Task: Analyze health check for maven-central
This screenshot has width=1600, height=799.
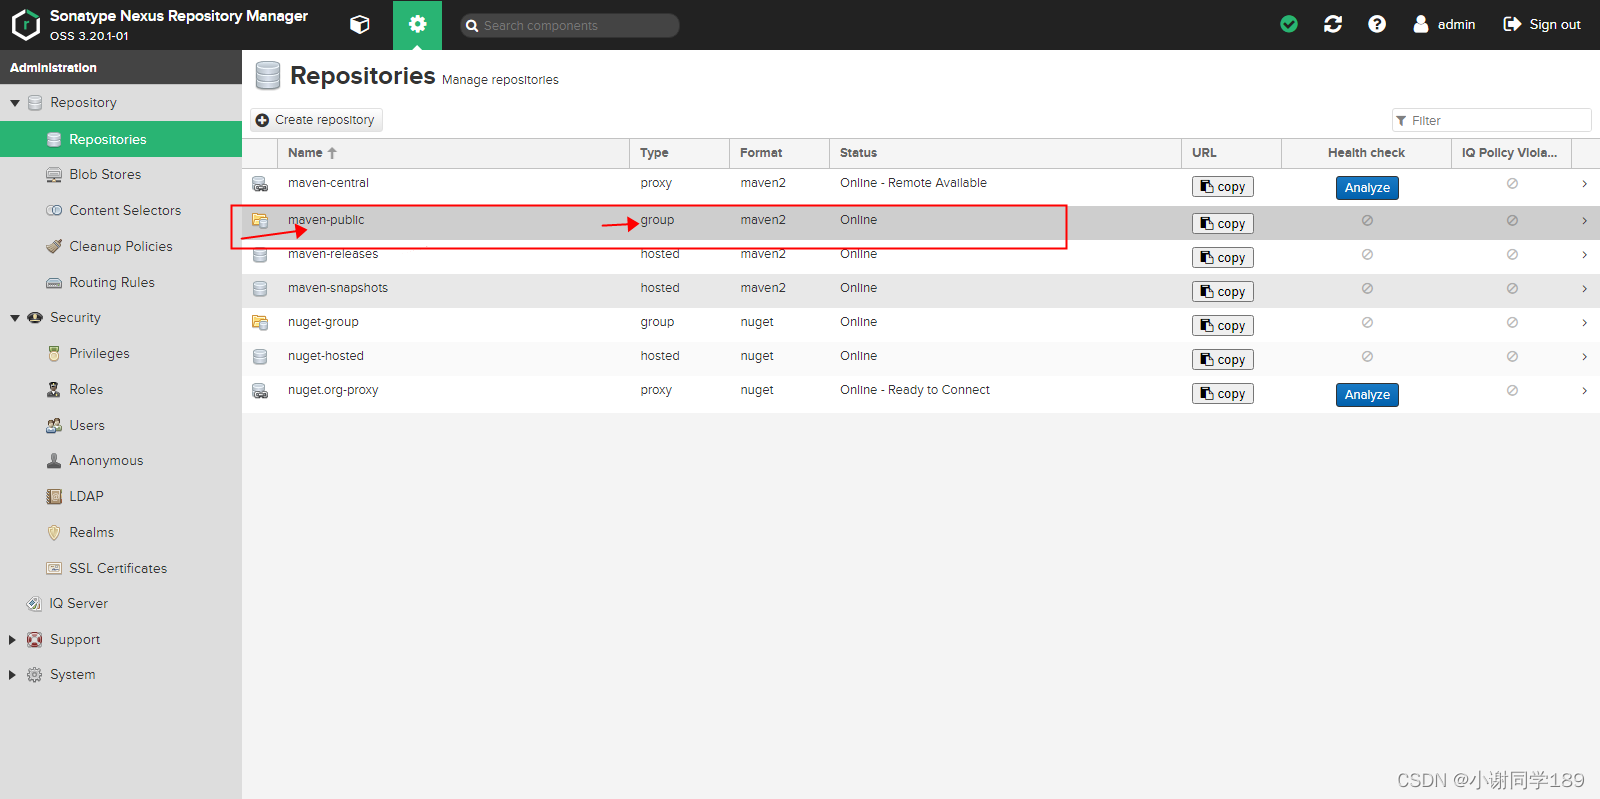Action: click(1367, 188)
